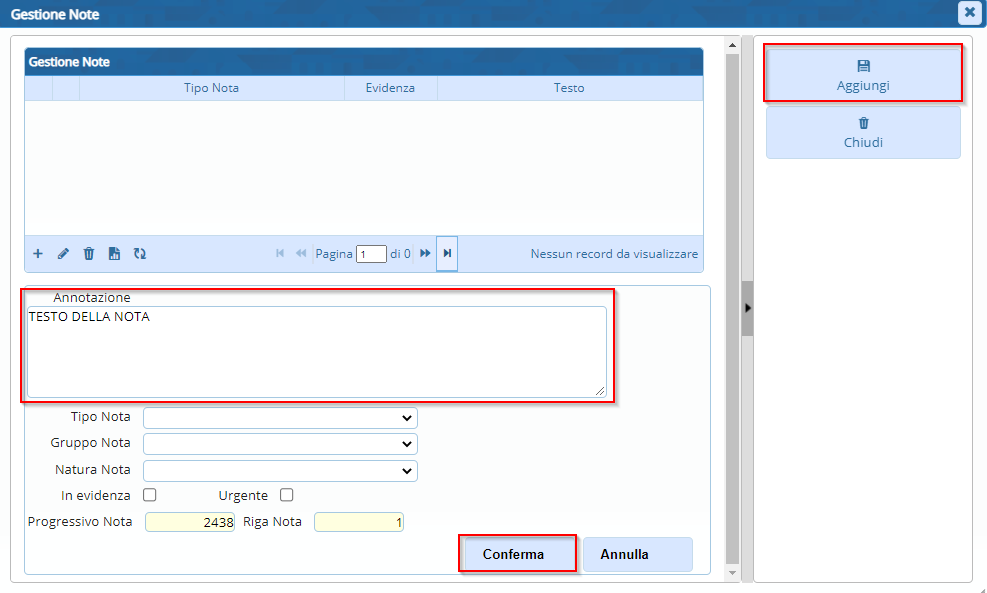
Task: Tick the Urgente checkbox
Action: pyautogui.click(x=287, y=495)
